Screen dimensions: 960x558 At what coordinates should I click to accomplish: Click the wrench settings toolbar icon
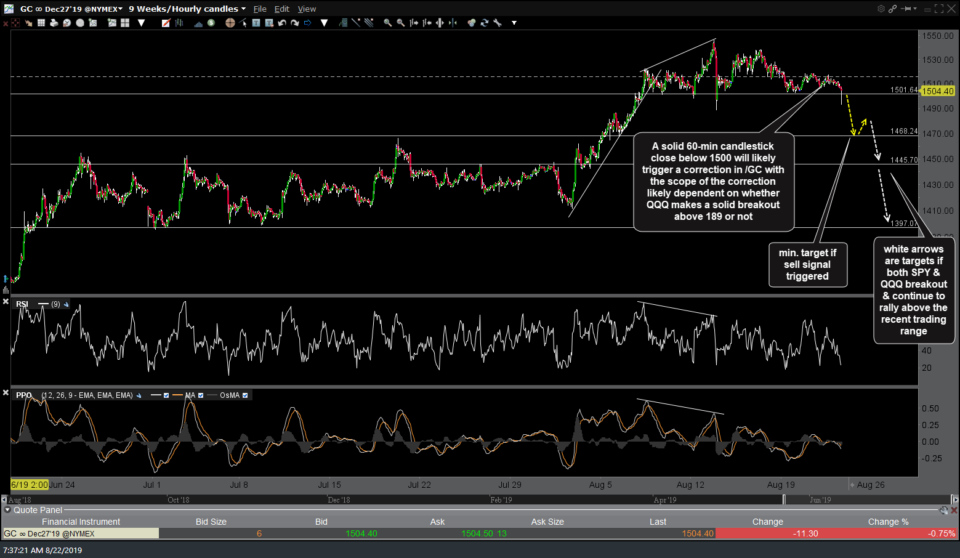pyautogui.click(x=497, y=23)
